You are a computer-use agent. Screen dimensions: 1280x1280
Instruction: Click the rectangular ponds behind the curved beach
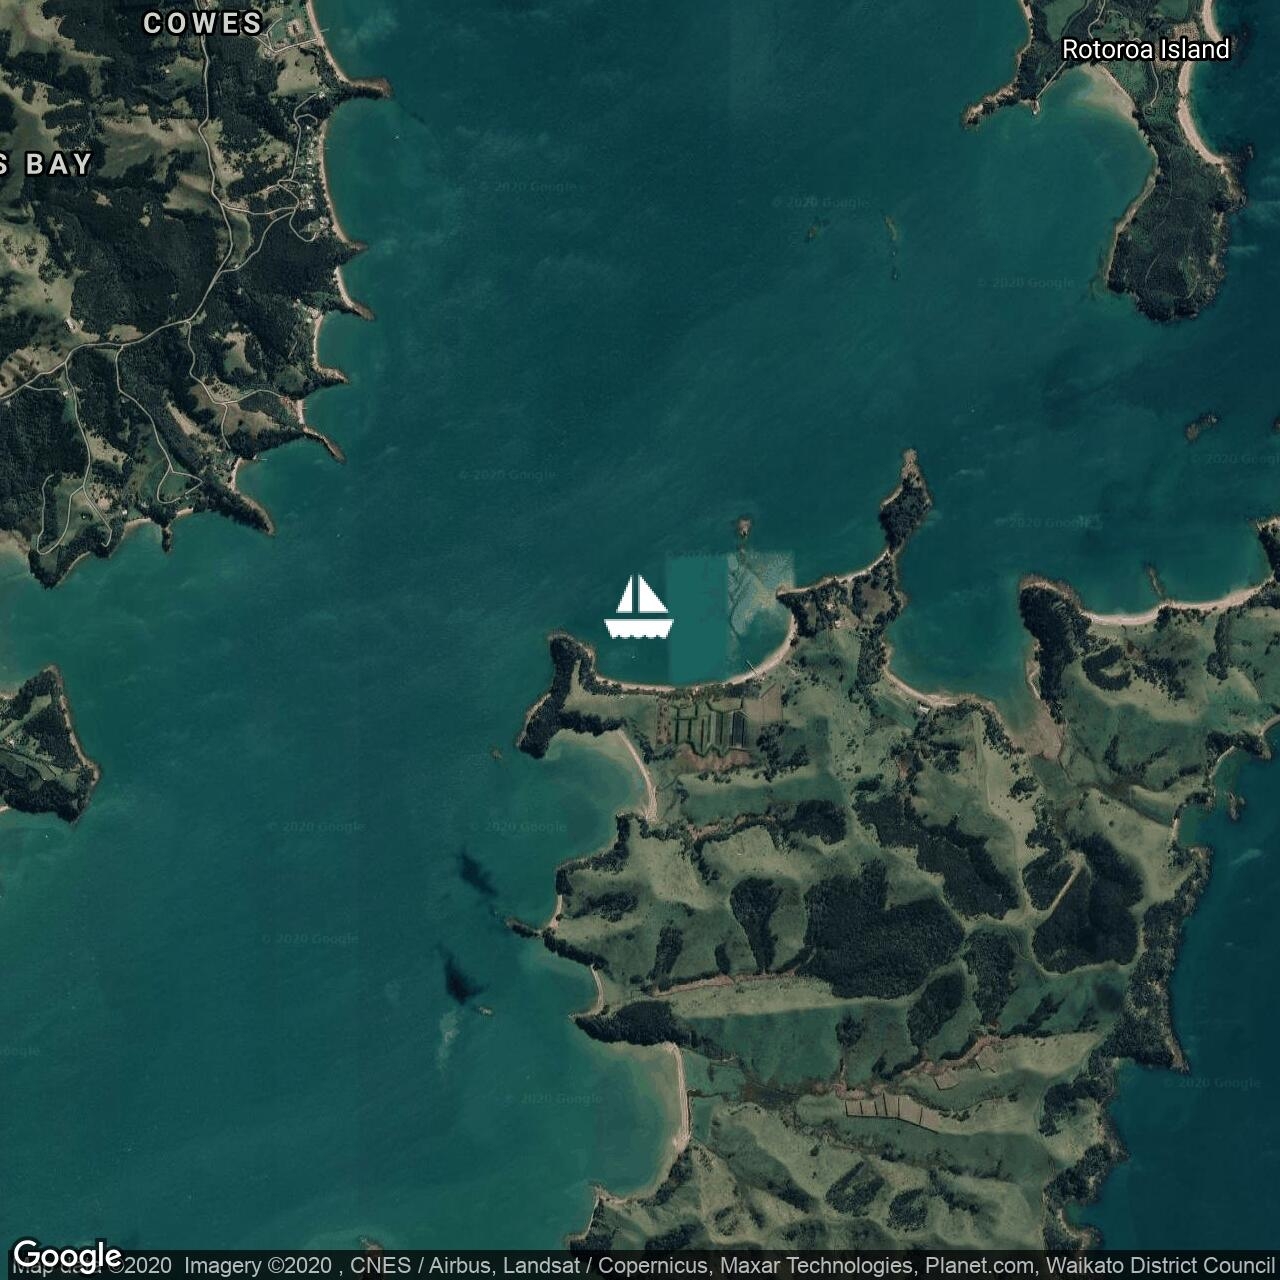(x=712, y=722)
